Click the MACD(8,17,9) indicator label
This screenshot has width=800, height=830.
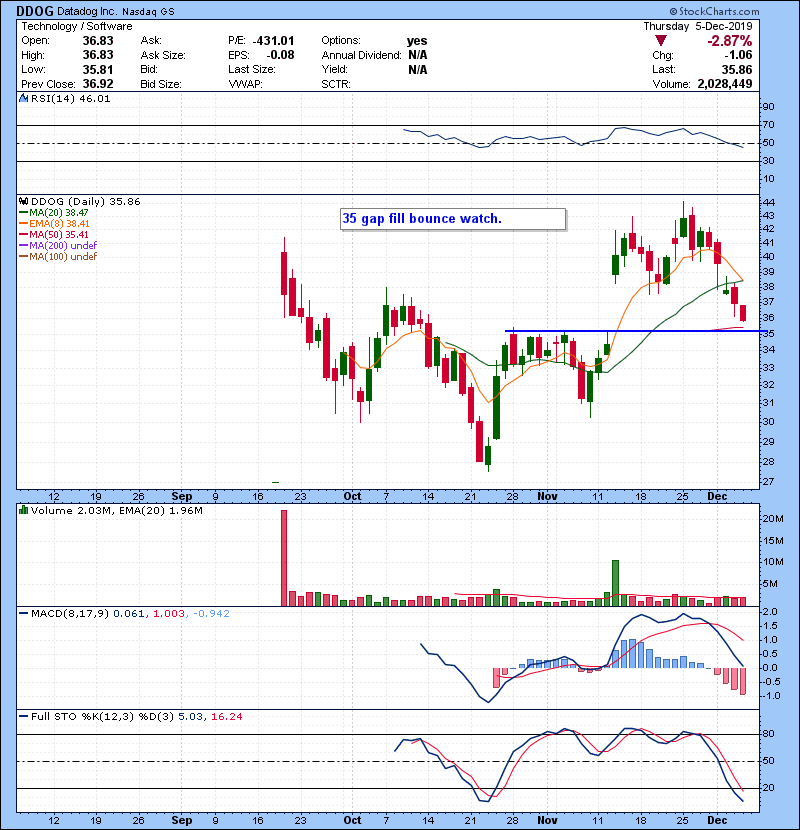[x=70, y=614]
